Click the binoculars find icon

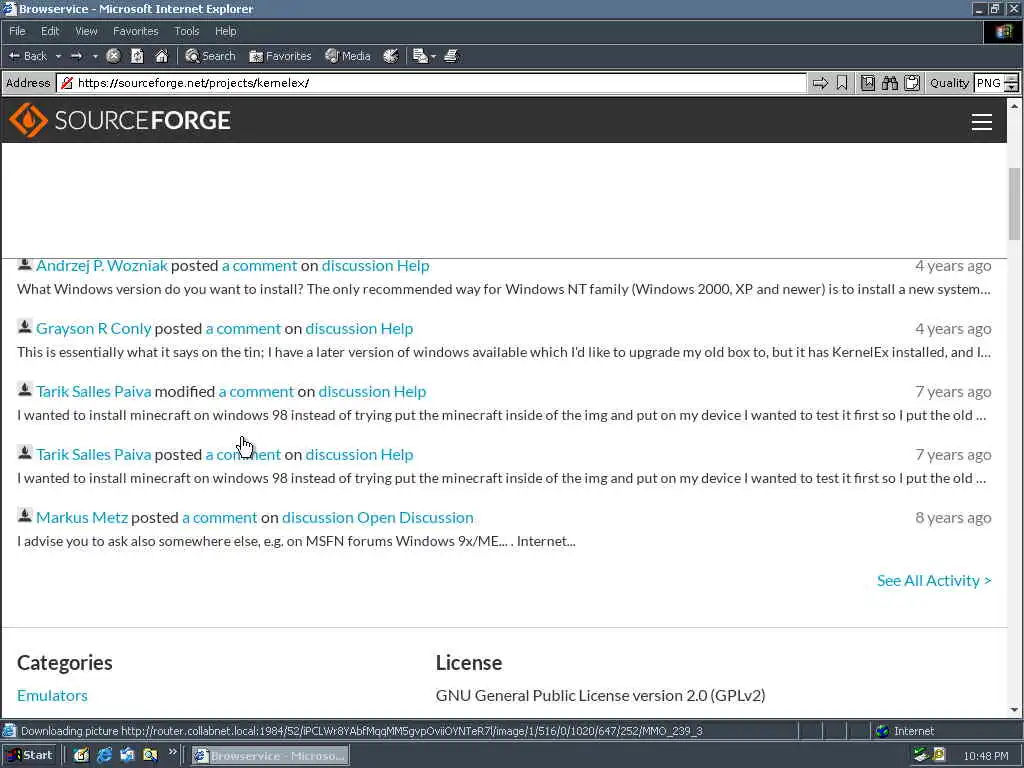(889, 83)
